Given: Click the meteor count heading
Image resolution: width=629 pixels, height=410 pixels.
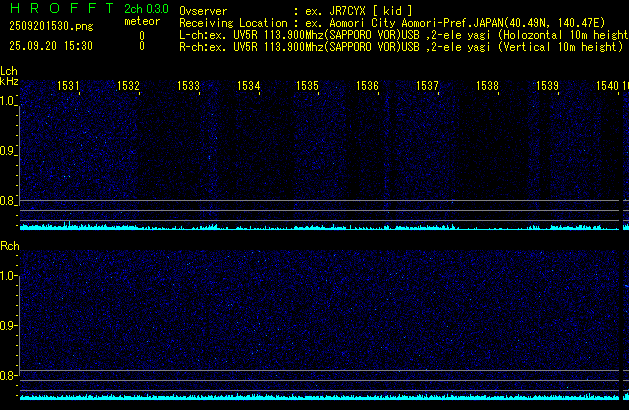Looking at the screenshot, I should click(x=141, y=21).
